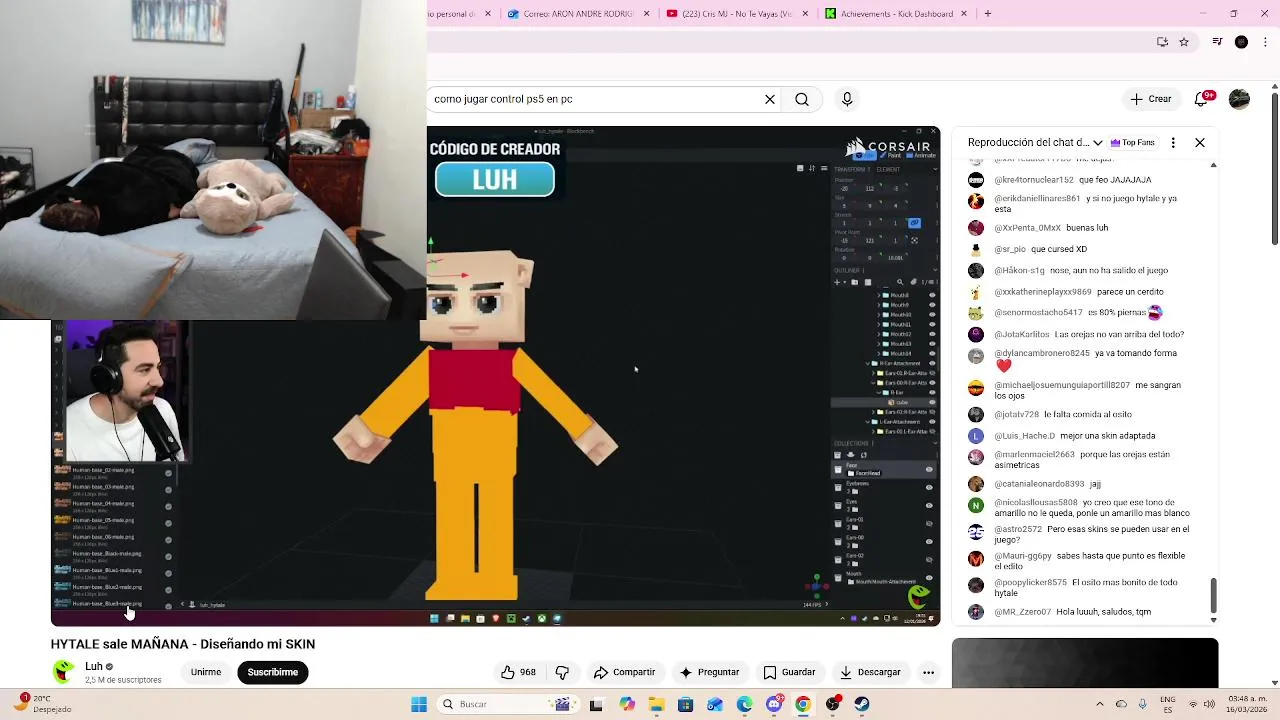The image size is (1280, 720).
Task: Open Discord from the taskbar
Action: click(x=774, y=704)
